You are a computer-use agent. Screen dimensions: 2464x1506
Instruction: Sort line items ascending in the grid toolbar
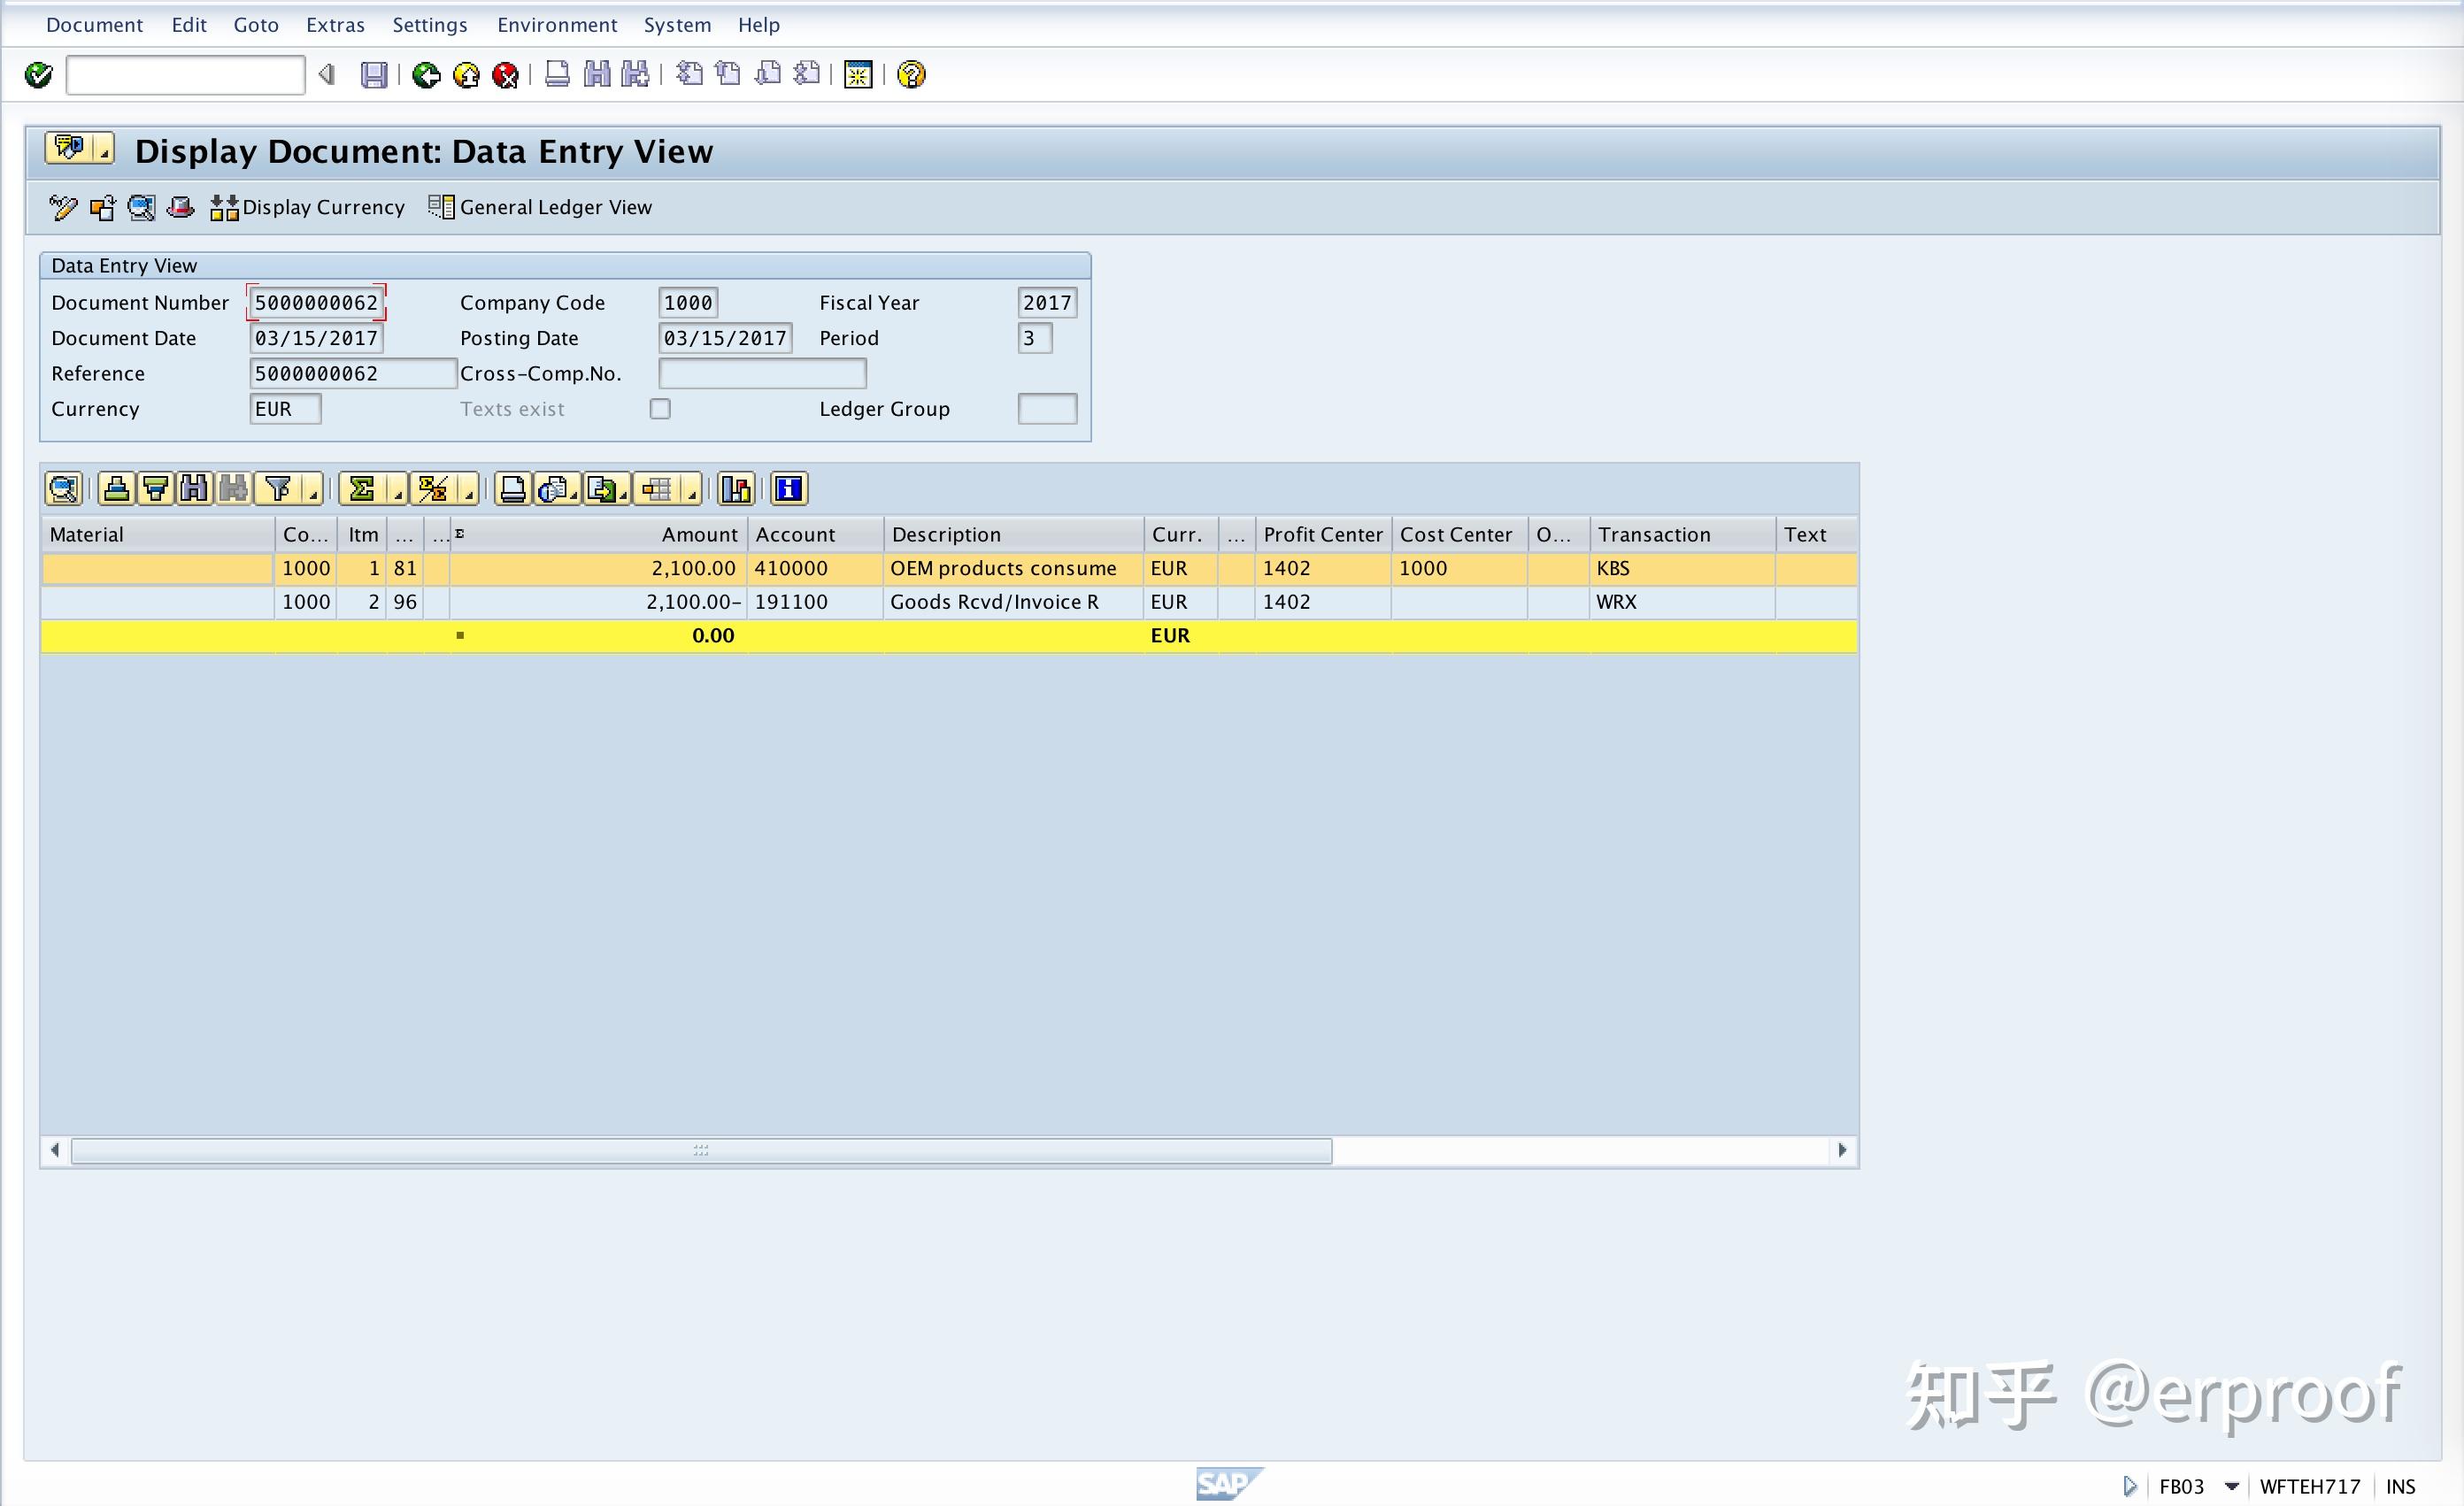(115, 489)
